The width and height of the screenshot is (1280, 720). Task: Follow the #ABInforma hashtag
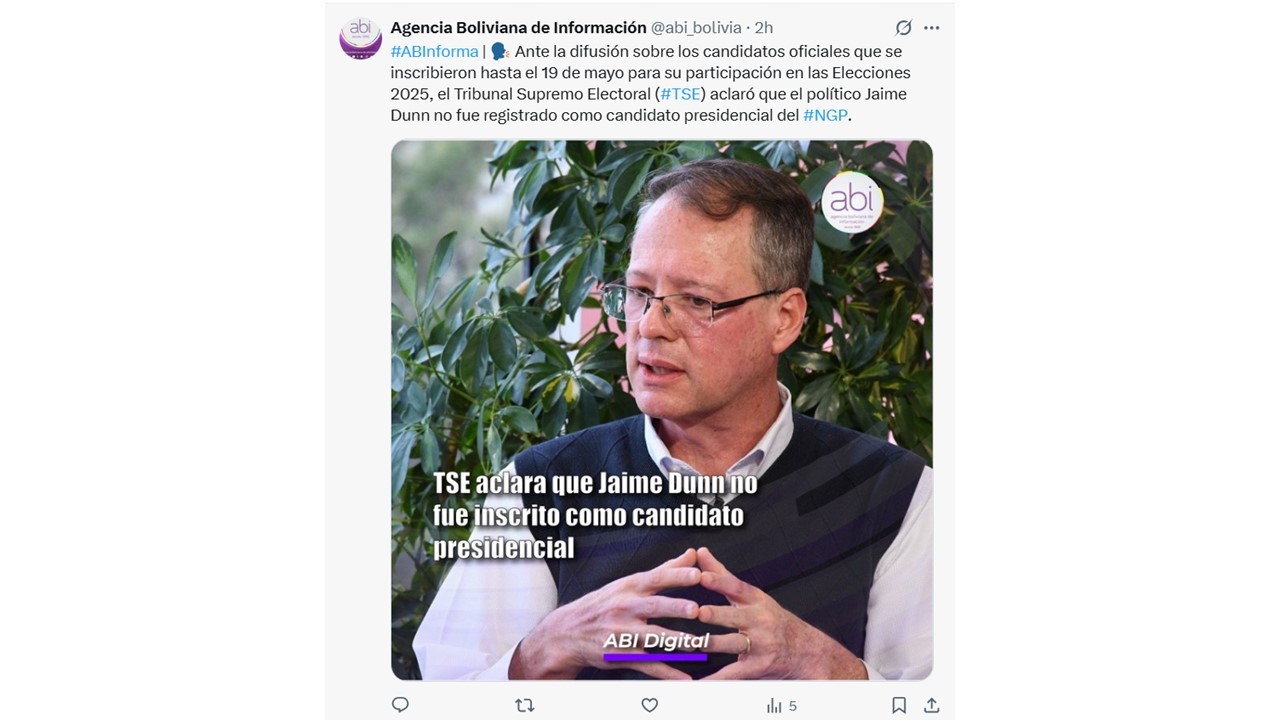pos(434,51)
